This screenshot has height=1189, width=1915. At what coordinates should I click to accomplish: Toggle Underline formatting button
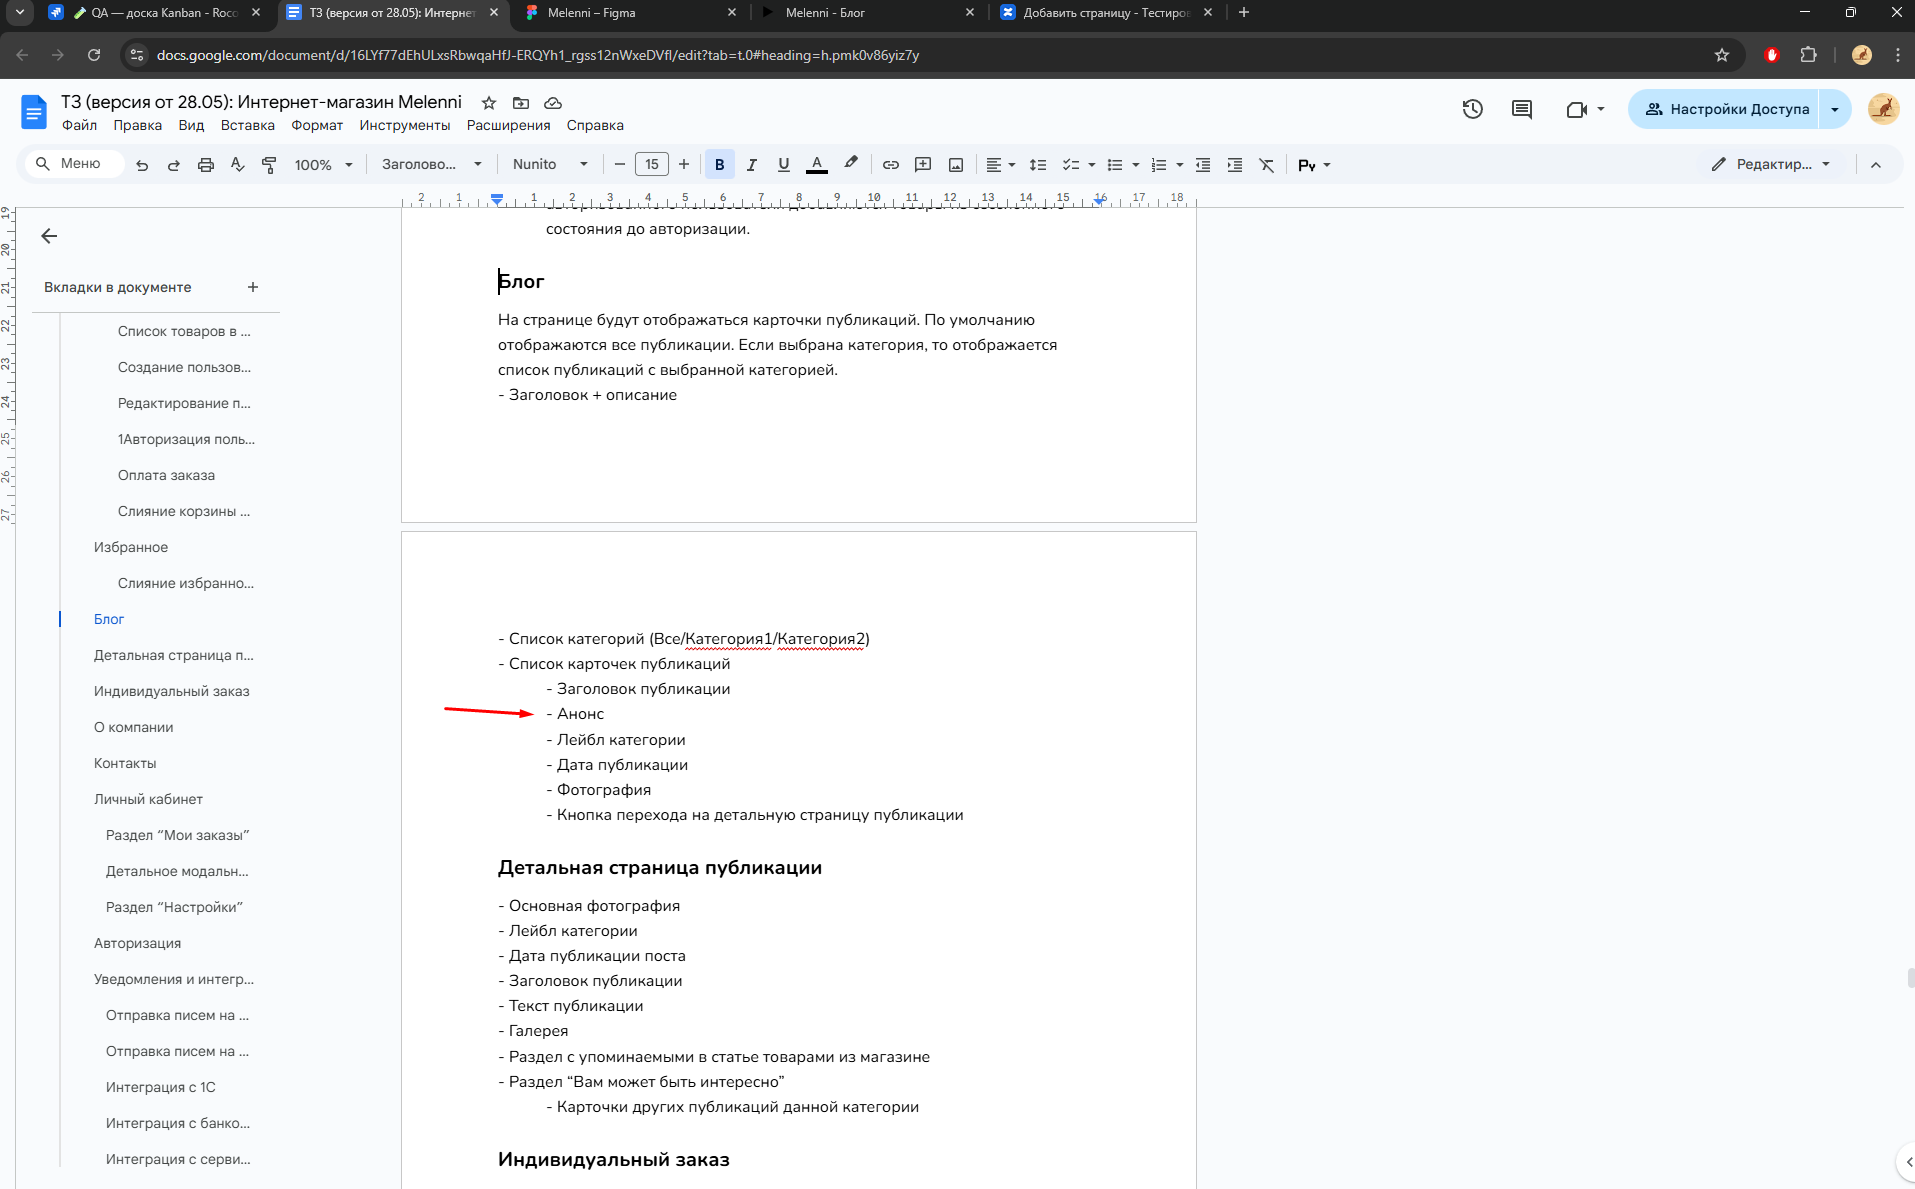pyautogui.click(x=783, y=165)
